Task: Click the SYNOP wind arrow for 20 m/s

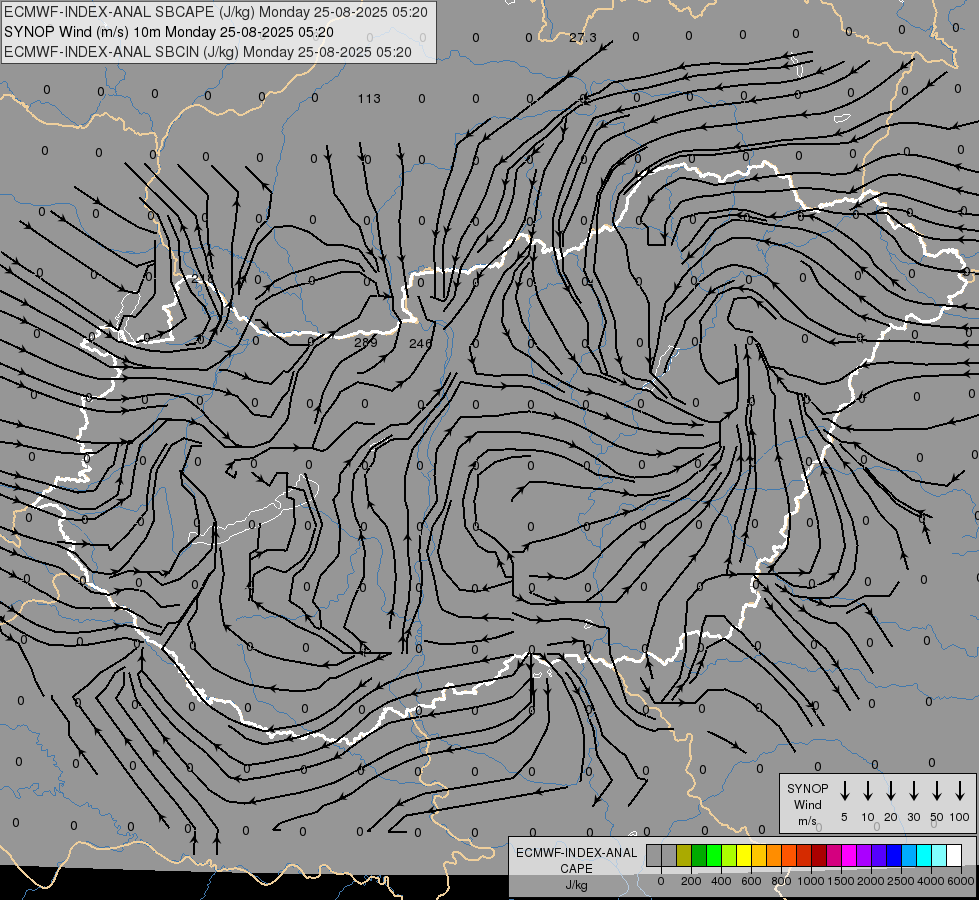Action: pos(890,791)
